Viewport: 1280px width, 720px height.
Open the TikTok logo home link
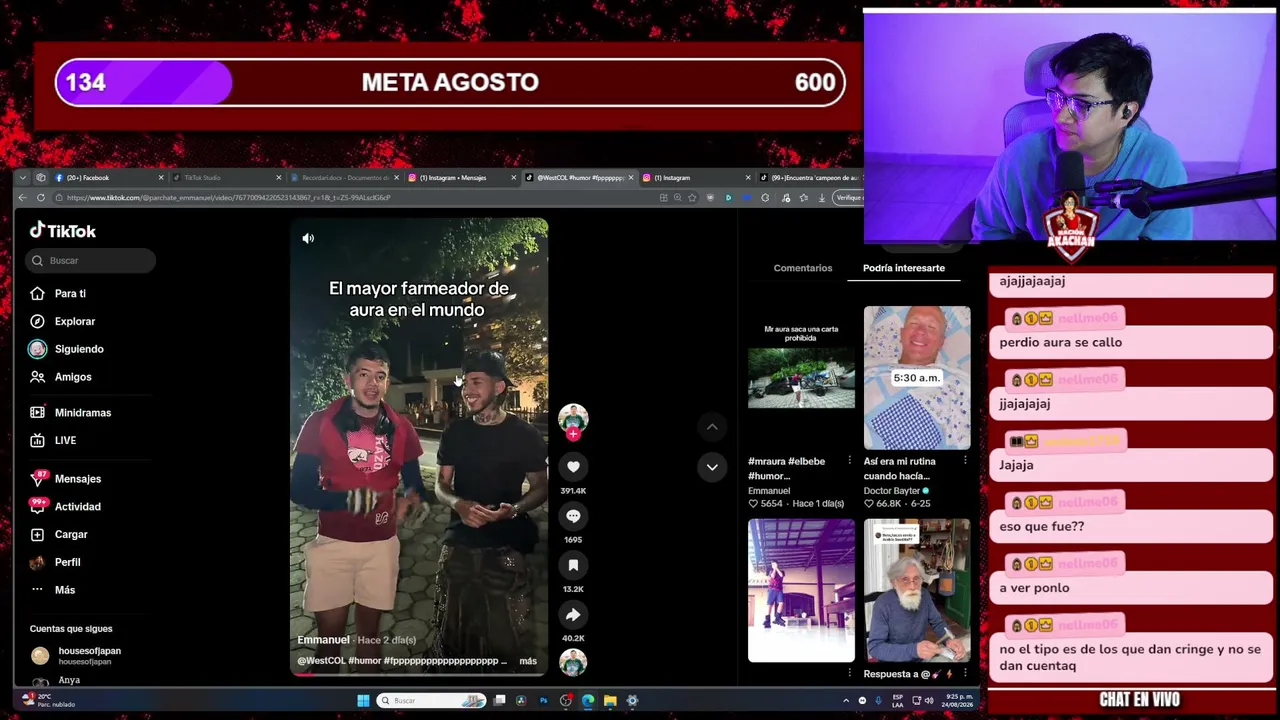click(63, 231)
